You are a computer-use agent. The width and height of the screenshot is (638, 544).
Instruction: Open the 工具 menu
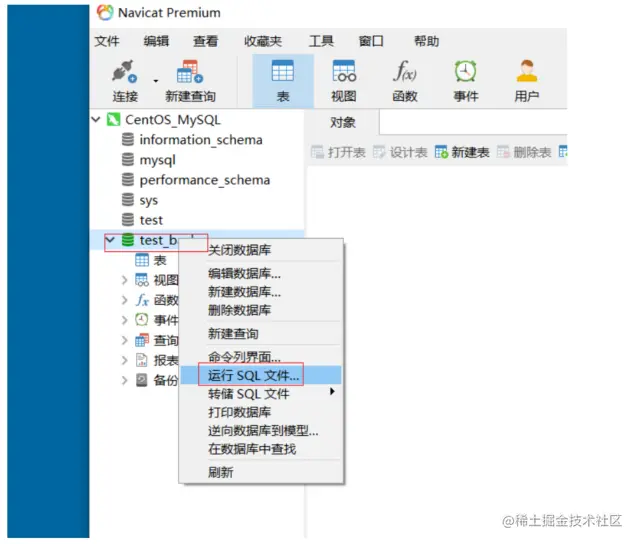point(321,41)
